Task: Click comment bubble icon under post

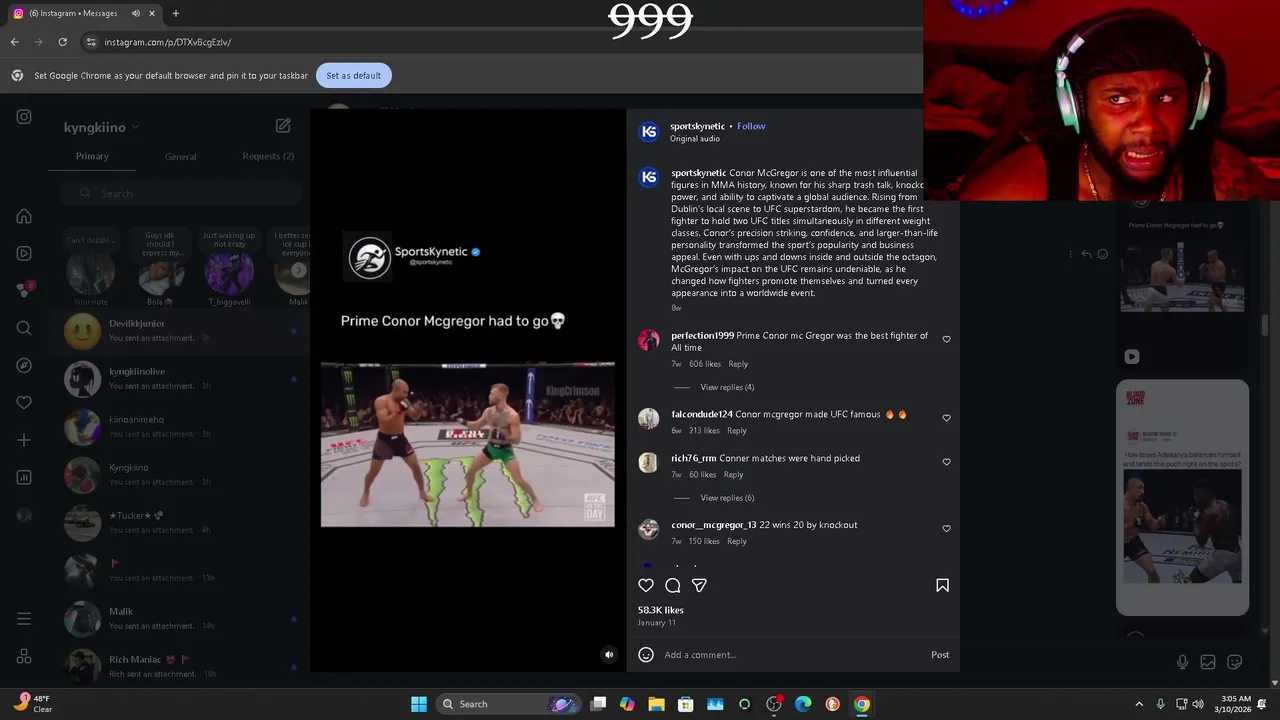Action: click(673, 585)
